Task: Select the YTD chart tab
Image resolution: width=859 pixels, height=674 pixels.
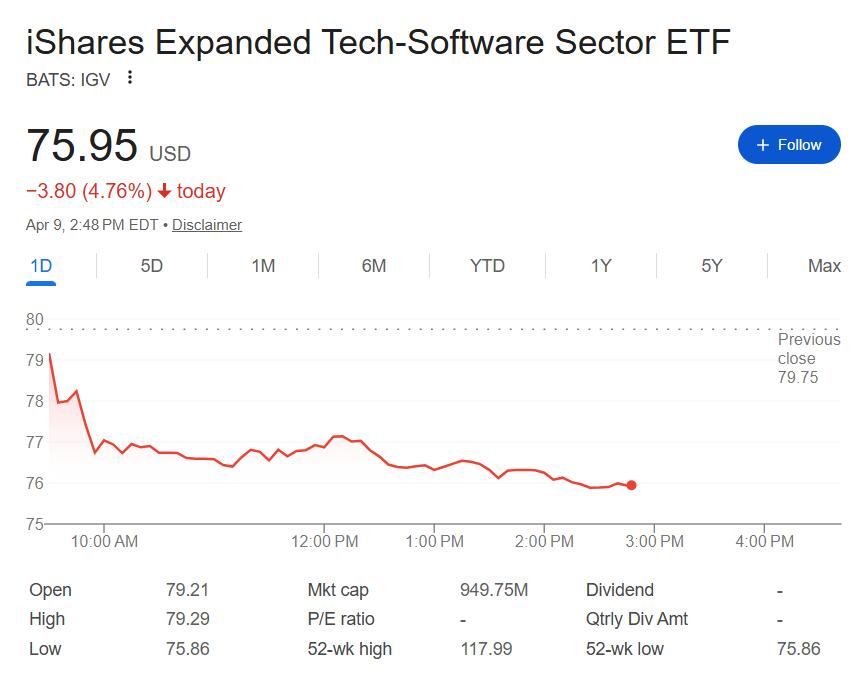Action: click(487, 265)
